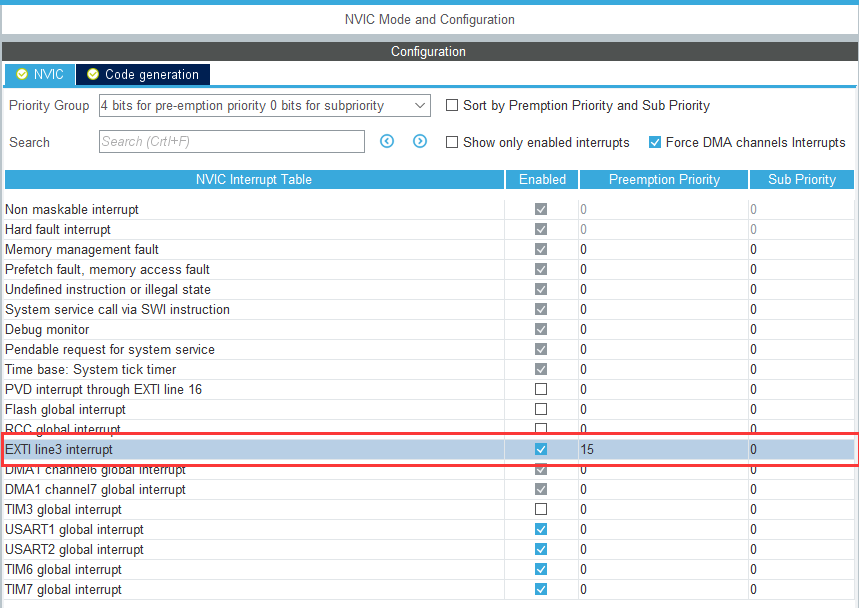The height and width of the screenshot is (608, 859).
Task: Go to previous search result arrow
Action: click(x=387, y=141)
